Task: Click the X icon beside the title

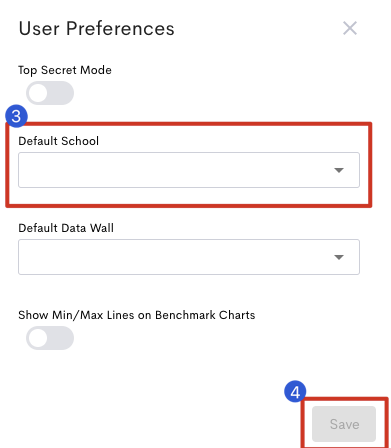Action: click(x=350, y=28)
